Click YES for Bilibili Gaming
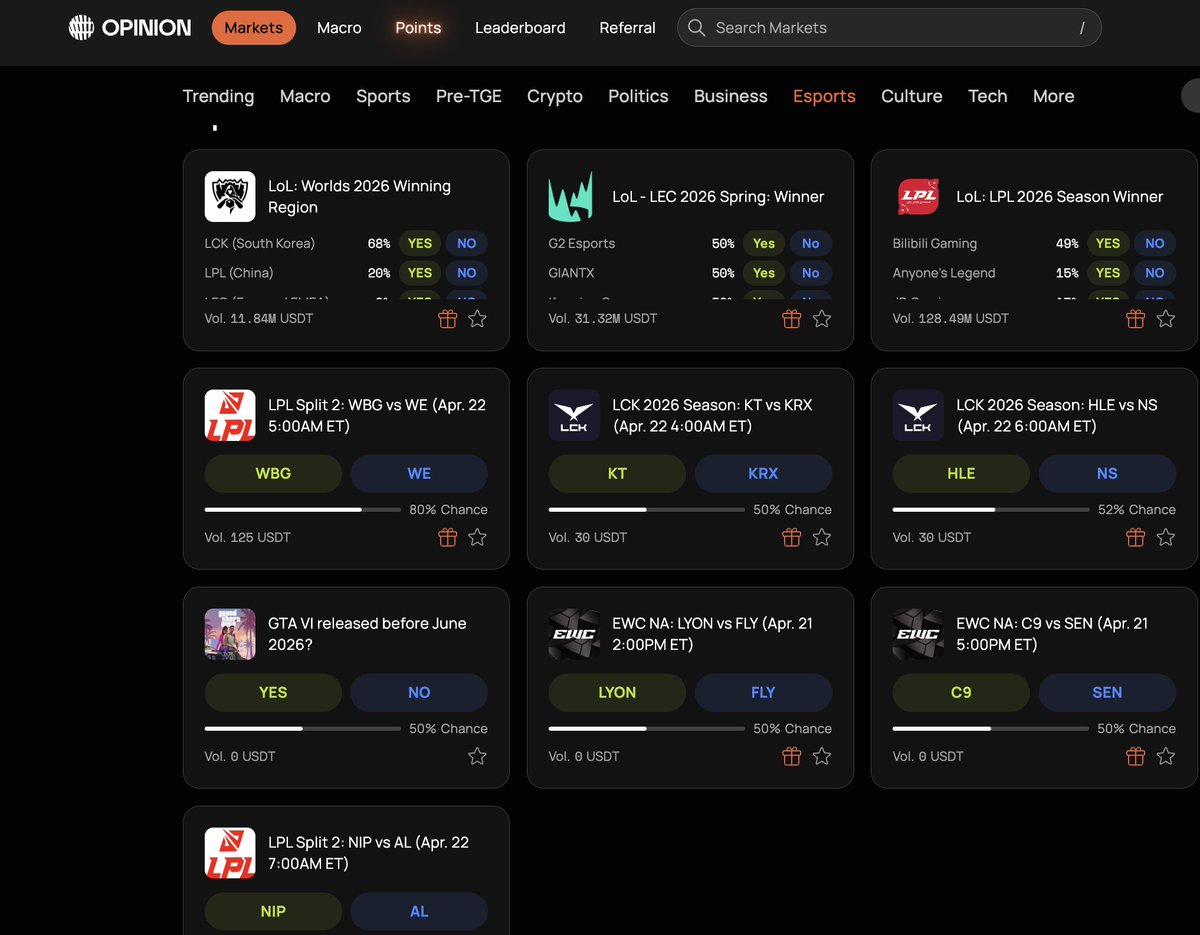Image resolution: width=1200 pixels, height=935 pixels. (x=1108, y=243)
